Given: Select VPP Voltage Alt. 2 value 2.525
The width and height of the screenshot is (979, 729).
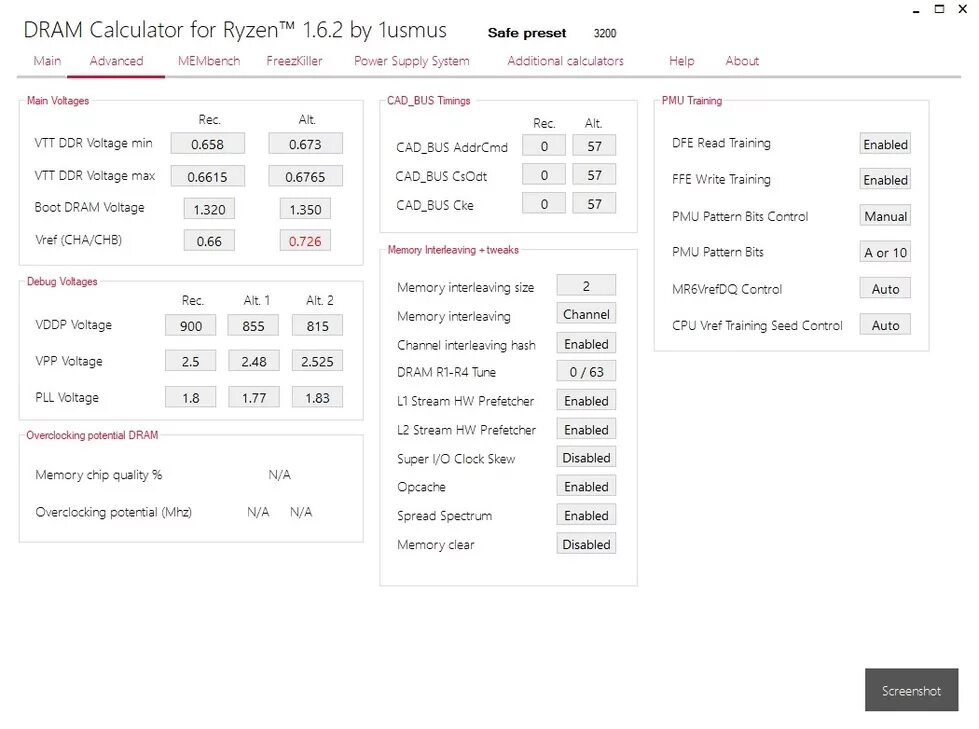Looking at the screenshot, I should pyautogui.click(x=317, y=361).
